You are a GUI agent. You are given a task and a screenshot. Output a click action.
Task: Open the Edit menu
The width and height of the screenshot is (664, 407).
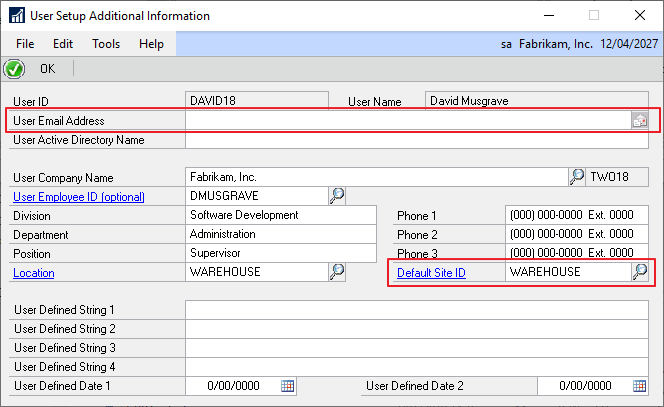(63, 44)
